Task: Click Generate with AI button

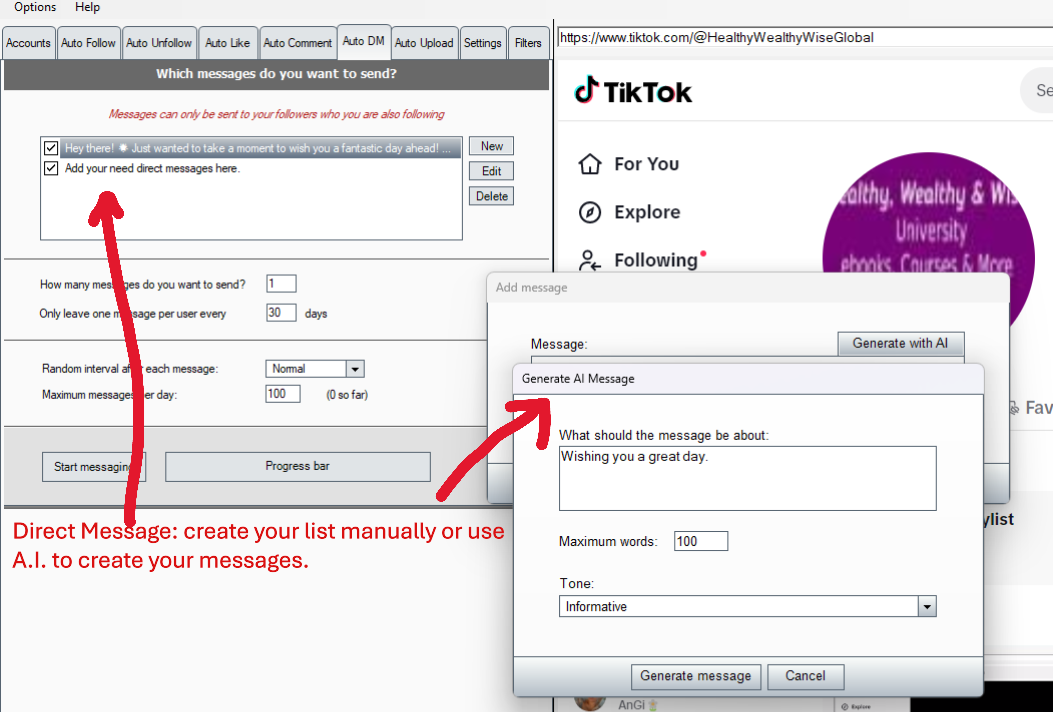Action: [900, 343]
